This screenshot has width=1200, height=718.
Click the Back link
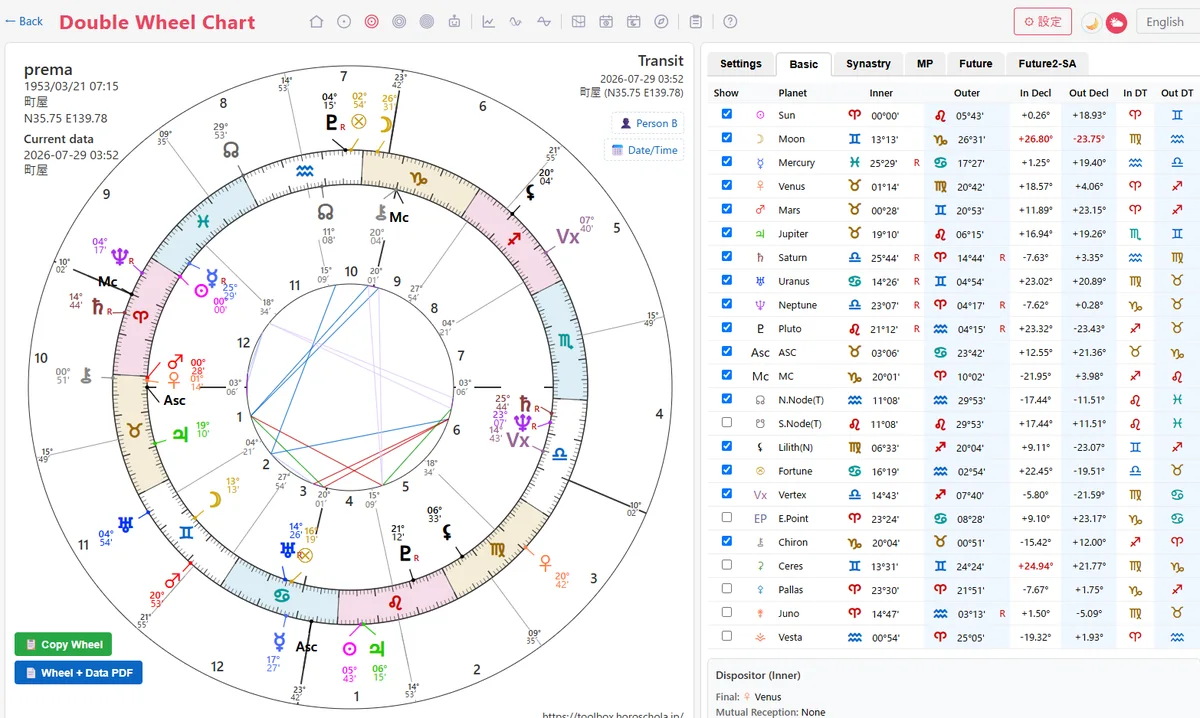24,21
